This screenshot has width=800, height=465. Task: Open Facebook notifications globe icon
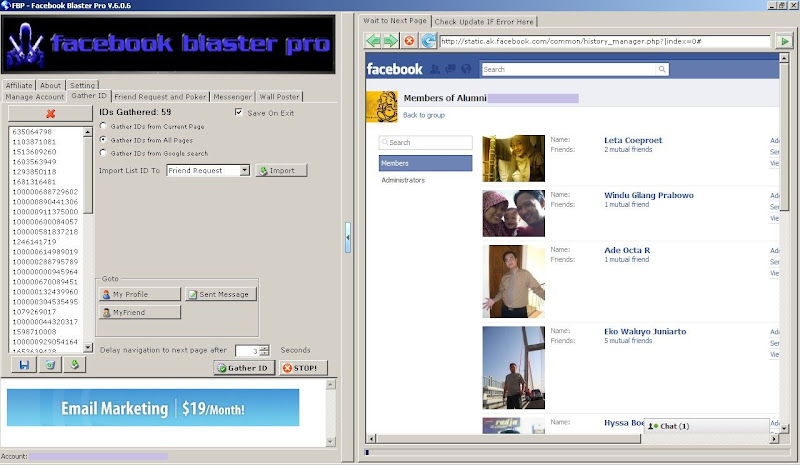(x=466, y=69)
